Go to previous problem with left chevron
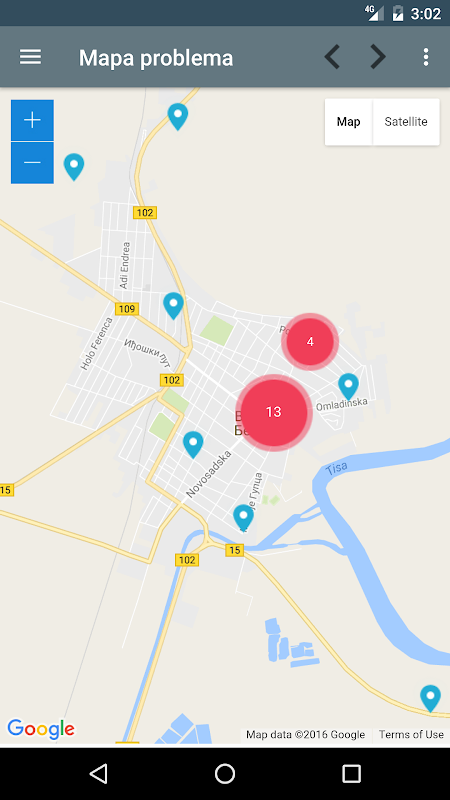450x800 pixels. [x=332, y=57]
